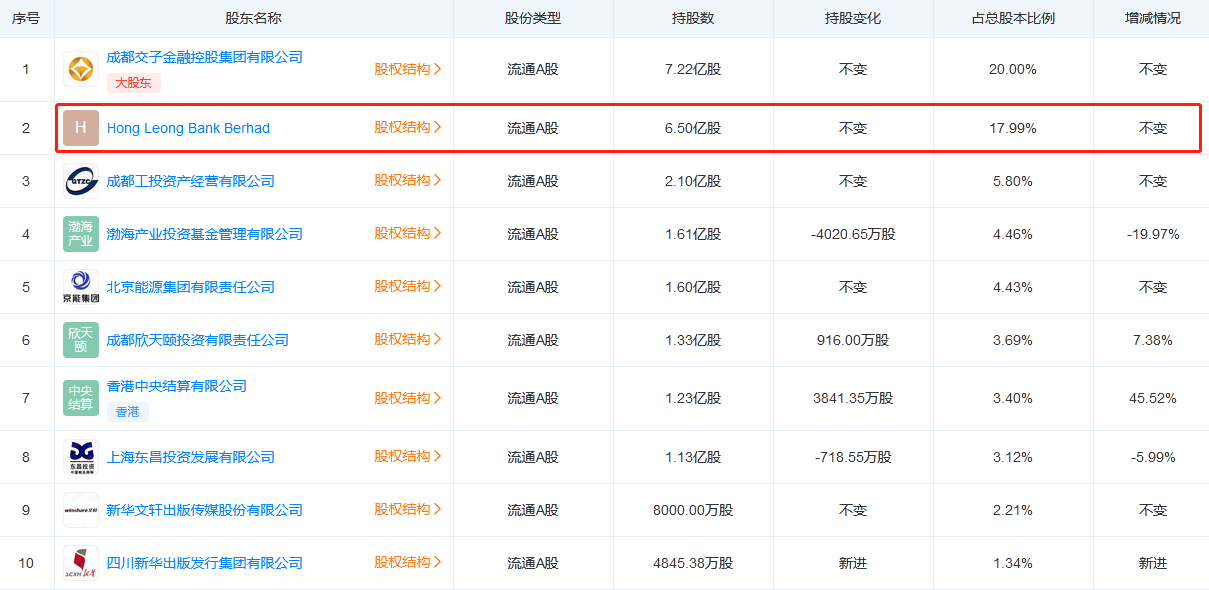1209x590 pixels.
Task: Open 香港中央结算有限公司 link
Action: coord(177,386)
